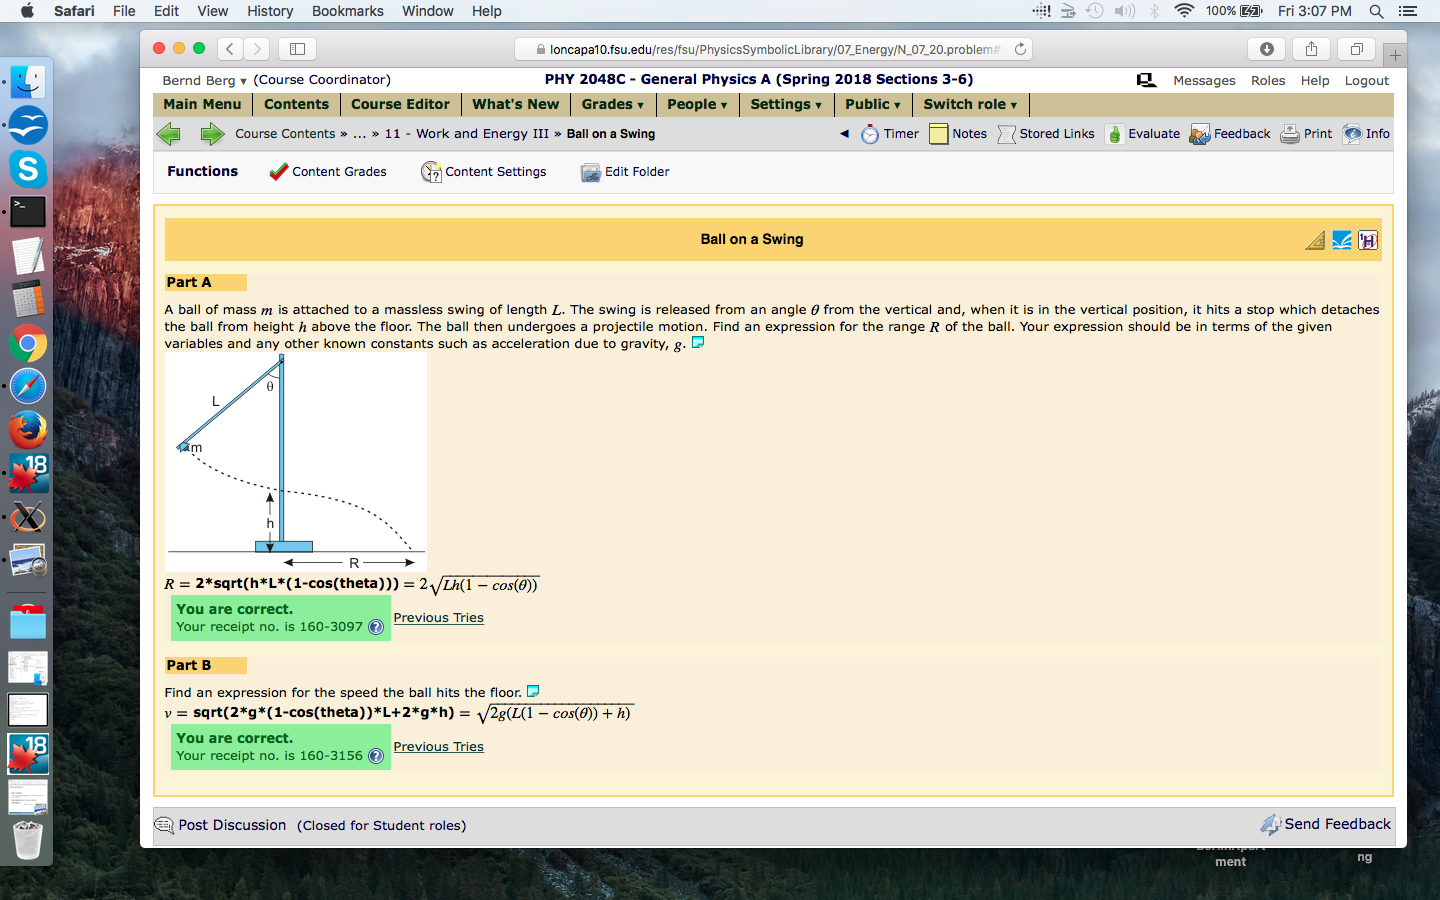Open History menu in menu bar

pyautogui.click(x=270, y=11)
